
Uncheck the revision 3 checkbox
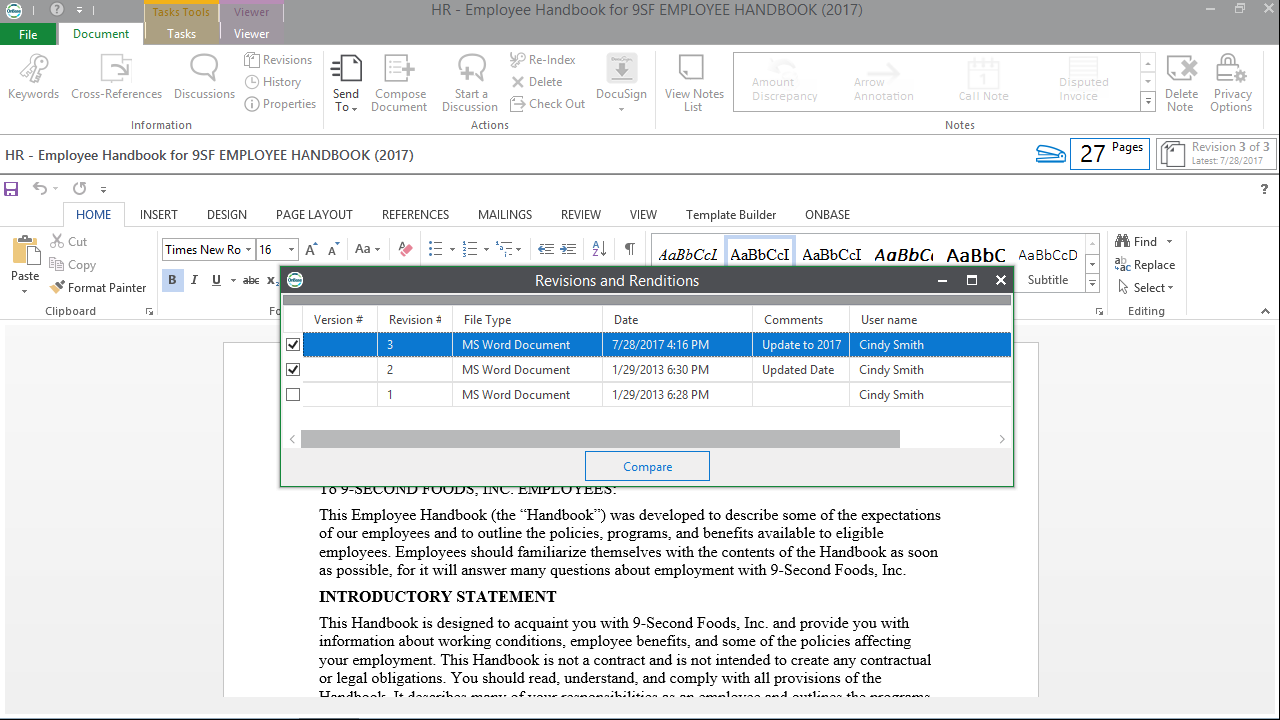[x=293, y=345]
